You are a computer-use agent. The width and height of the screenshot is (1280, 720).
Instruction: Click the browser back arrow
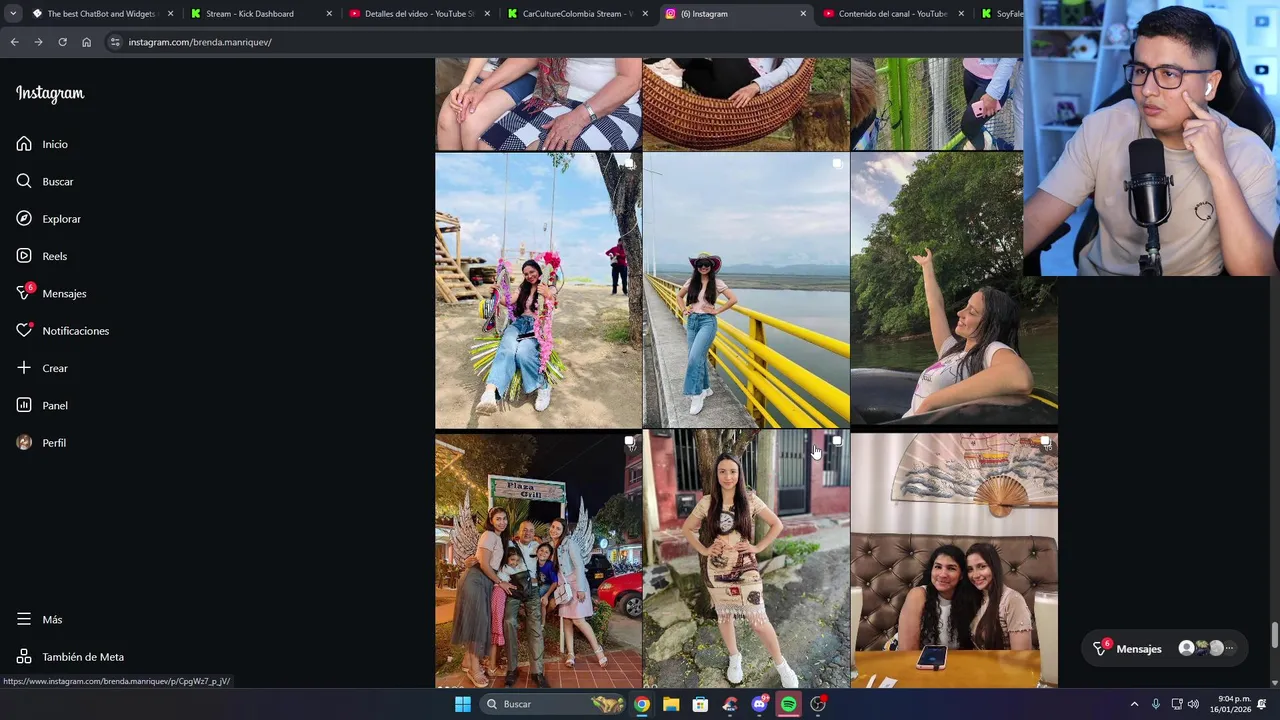[14, 42]
